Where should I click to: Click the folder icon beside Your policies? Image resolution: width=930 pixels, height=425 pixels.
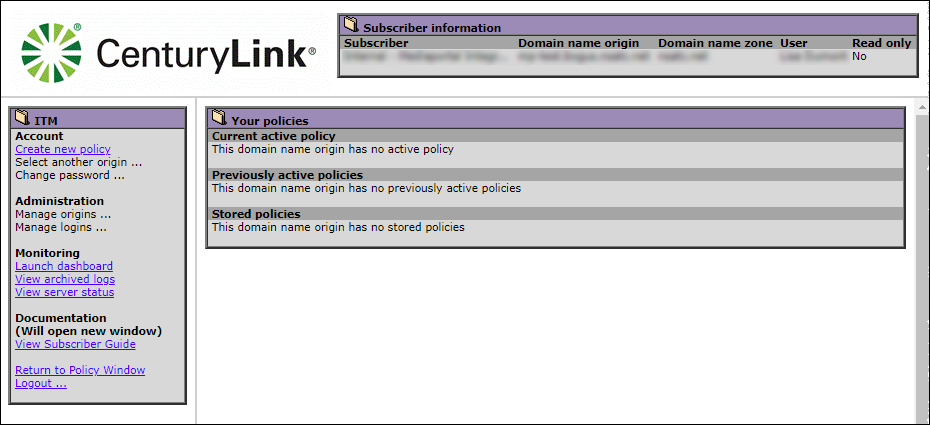[219, 117]
